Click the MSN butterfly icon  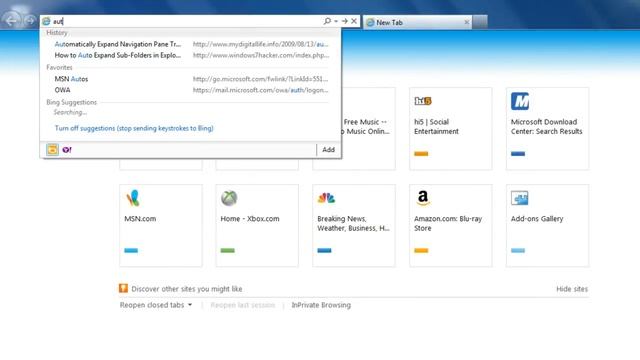point(133,198)
